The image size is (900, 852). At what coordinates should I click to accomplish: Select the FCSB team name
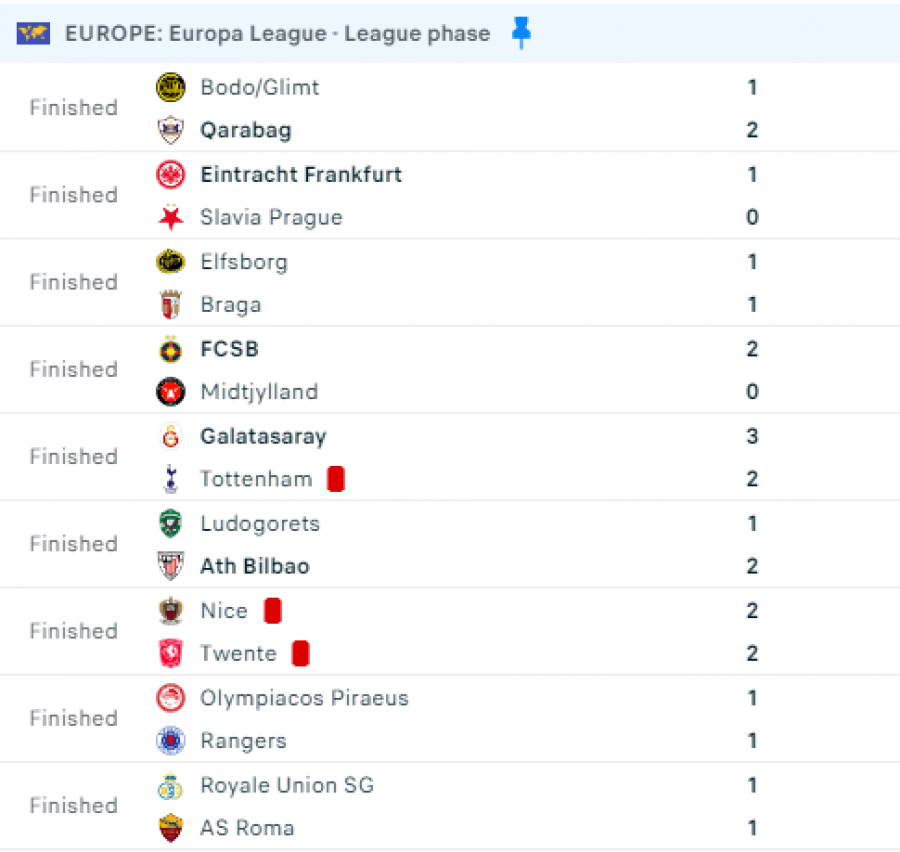[229, 350]
